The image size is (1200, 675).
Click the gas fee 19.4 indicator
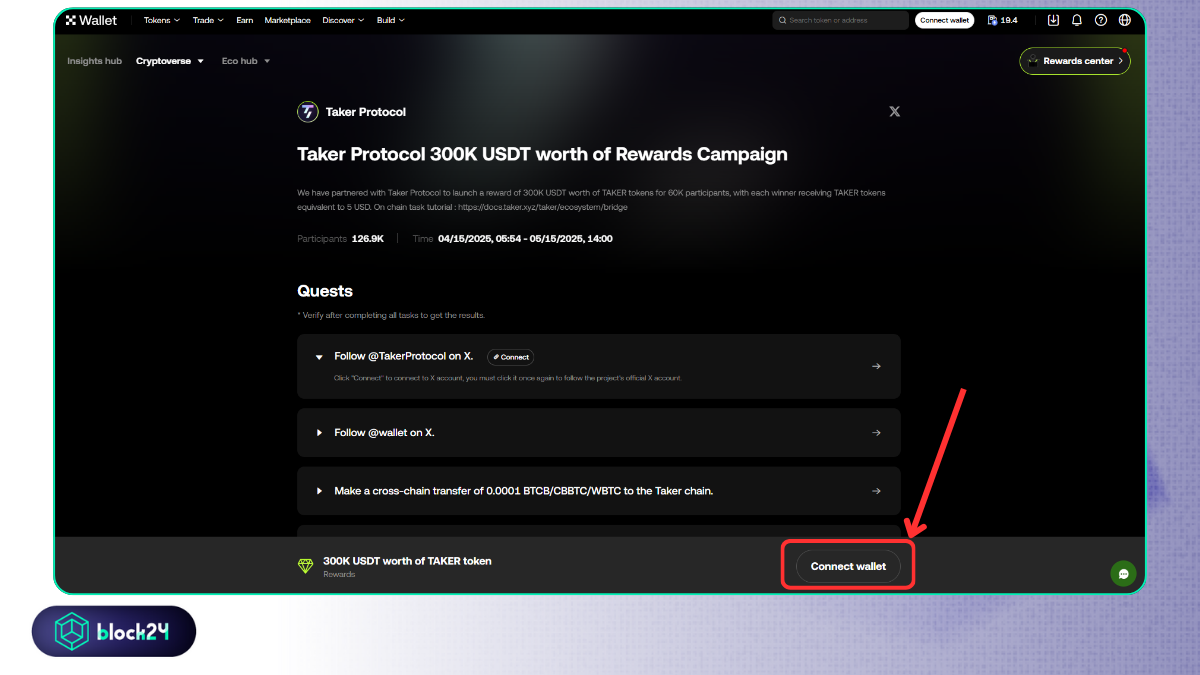pyautogui.click(x=1003, y=20)
